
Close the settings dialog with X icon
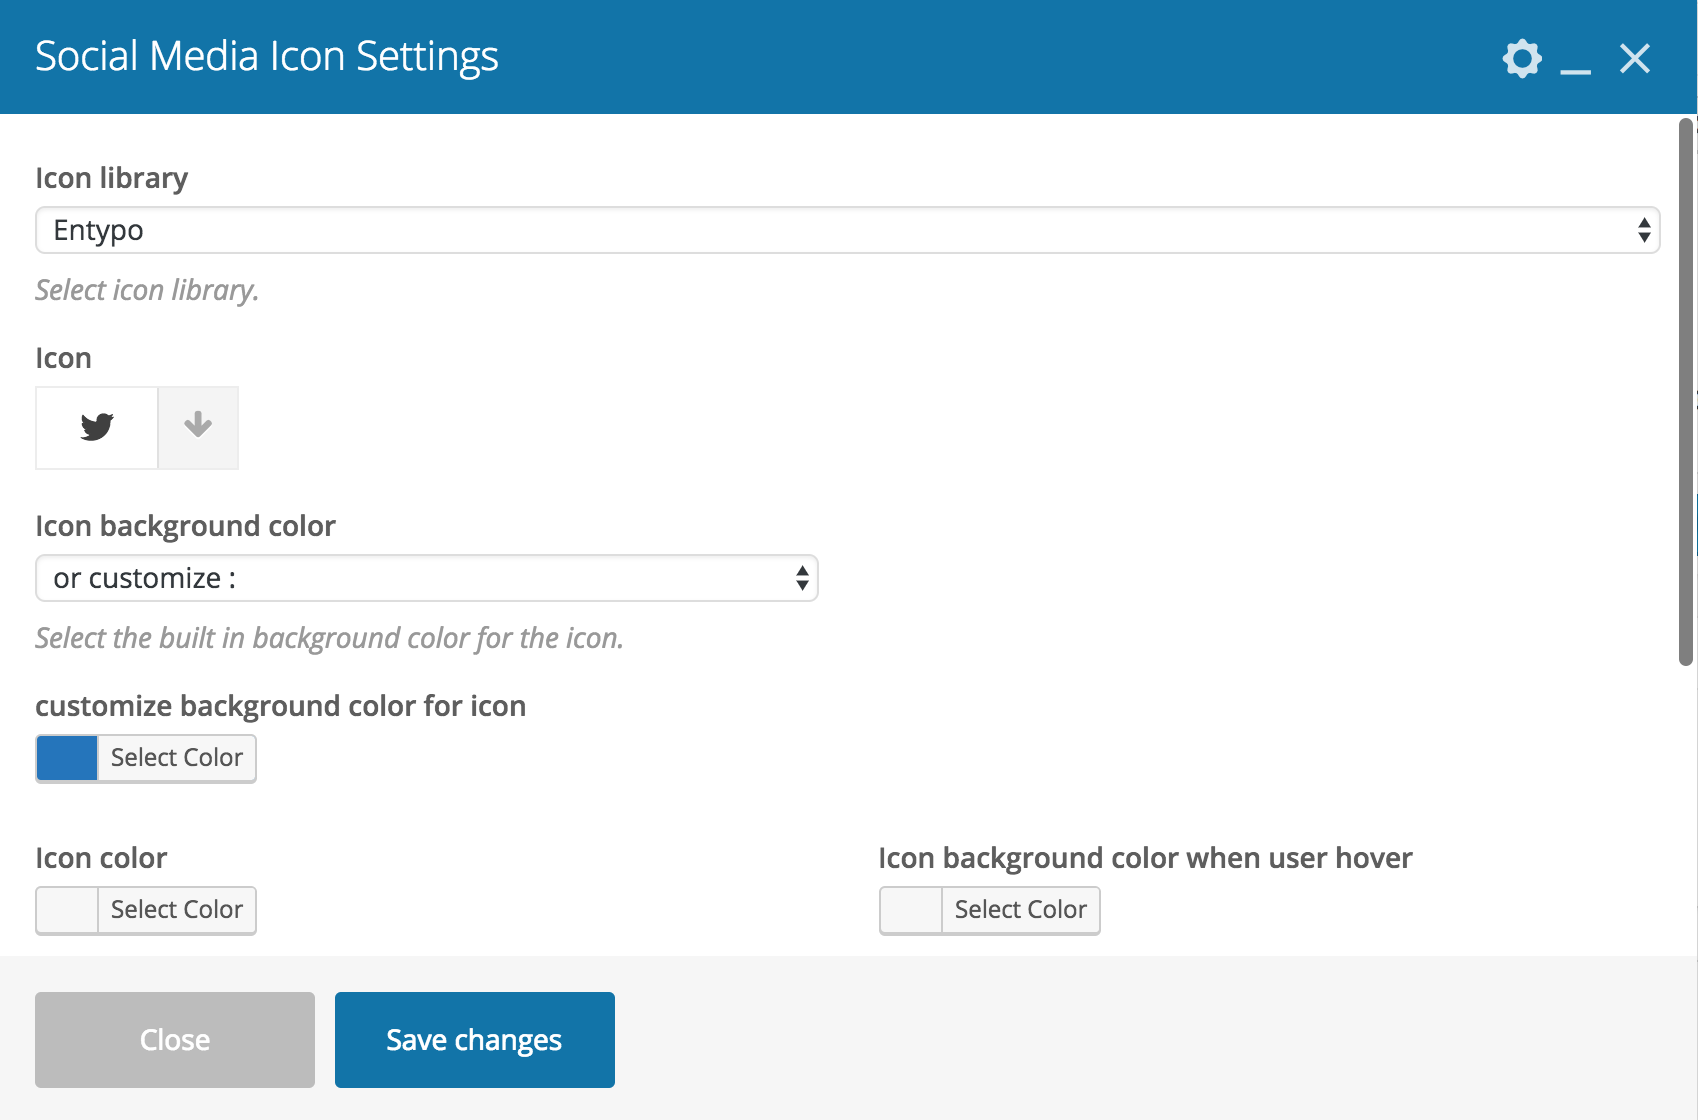(1635, 58)
